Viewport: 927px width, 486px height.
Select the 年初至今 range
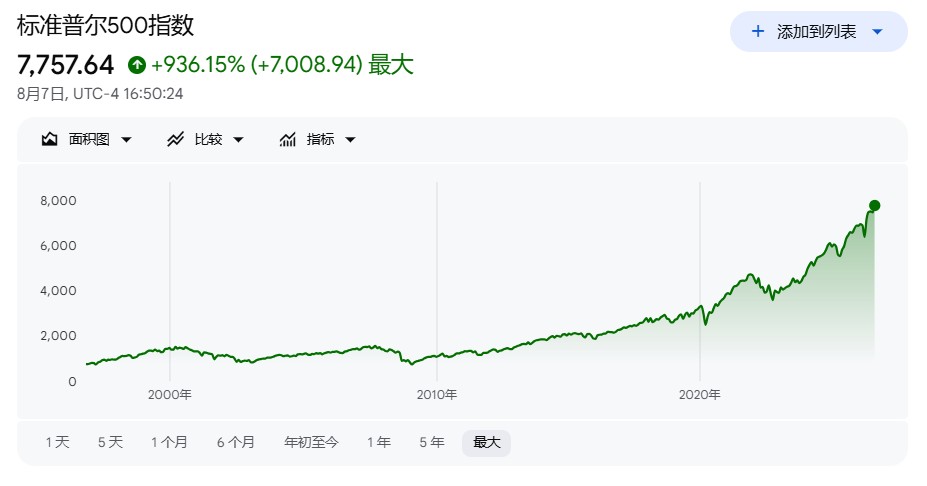[311, 442]
